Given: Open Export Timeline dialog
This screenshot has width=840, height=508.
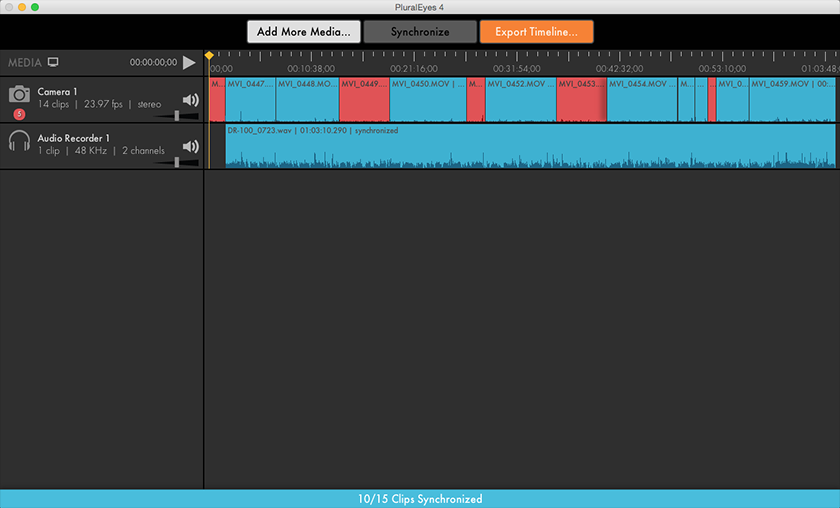Looking at the screenshot, I should coord(536,32).
